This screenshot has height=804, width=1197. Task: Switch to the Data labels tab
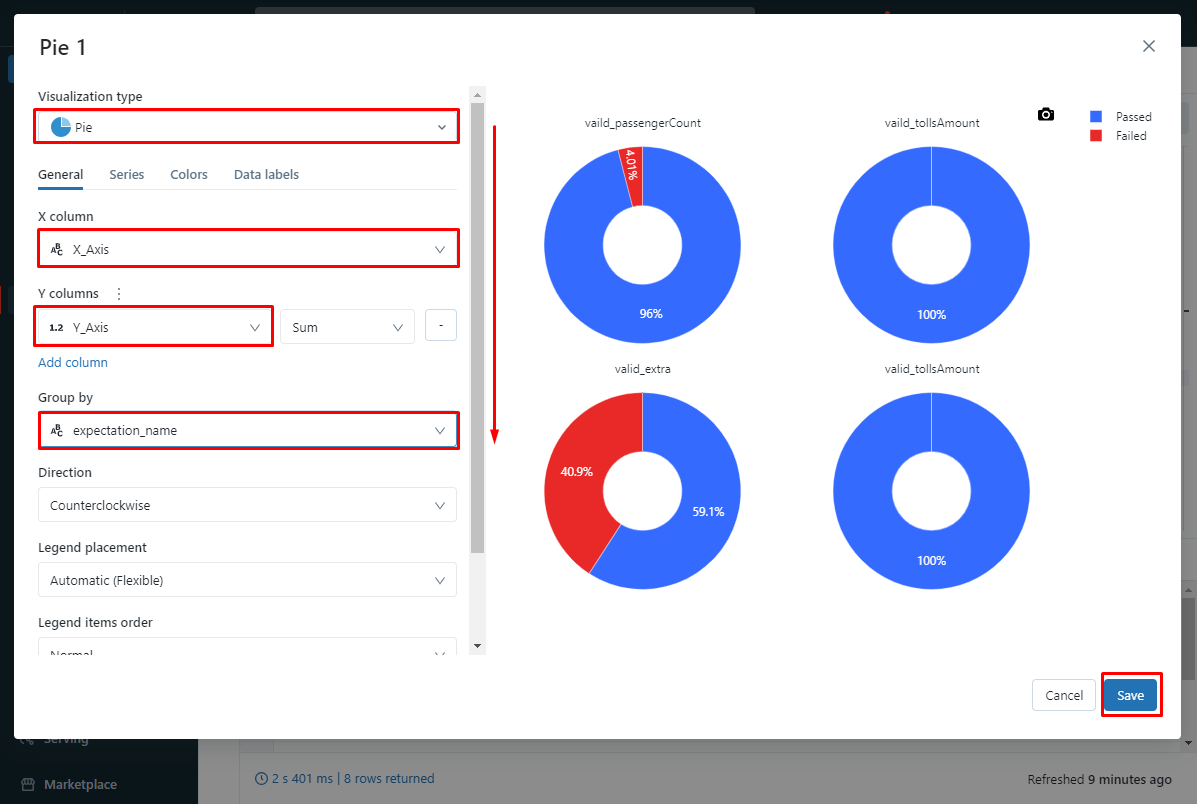[x=266, y=174]
